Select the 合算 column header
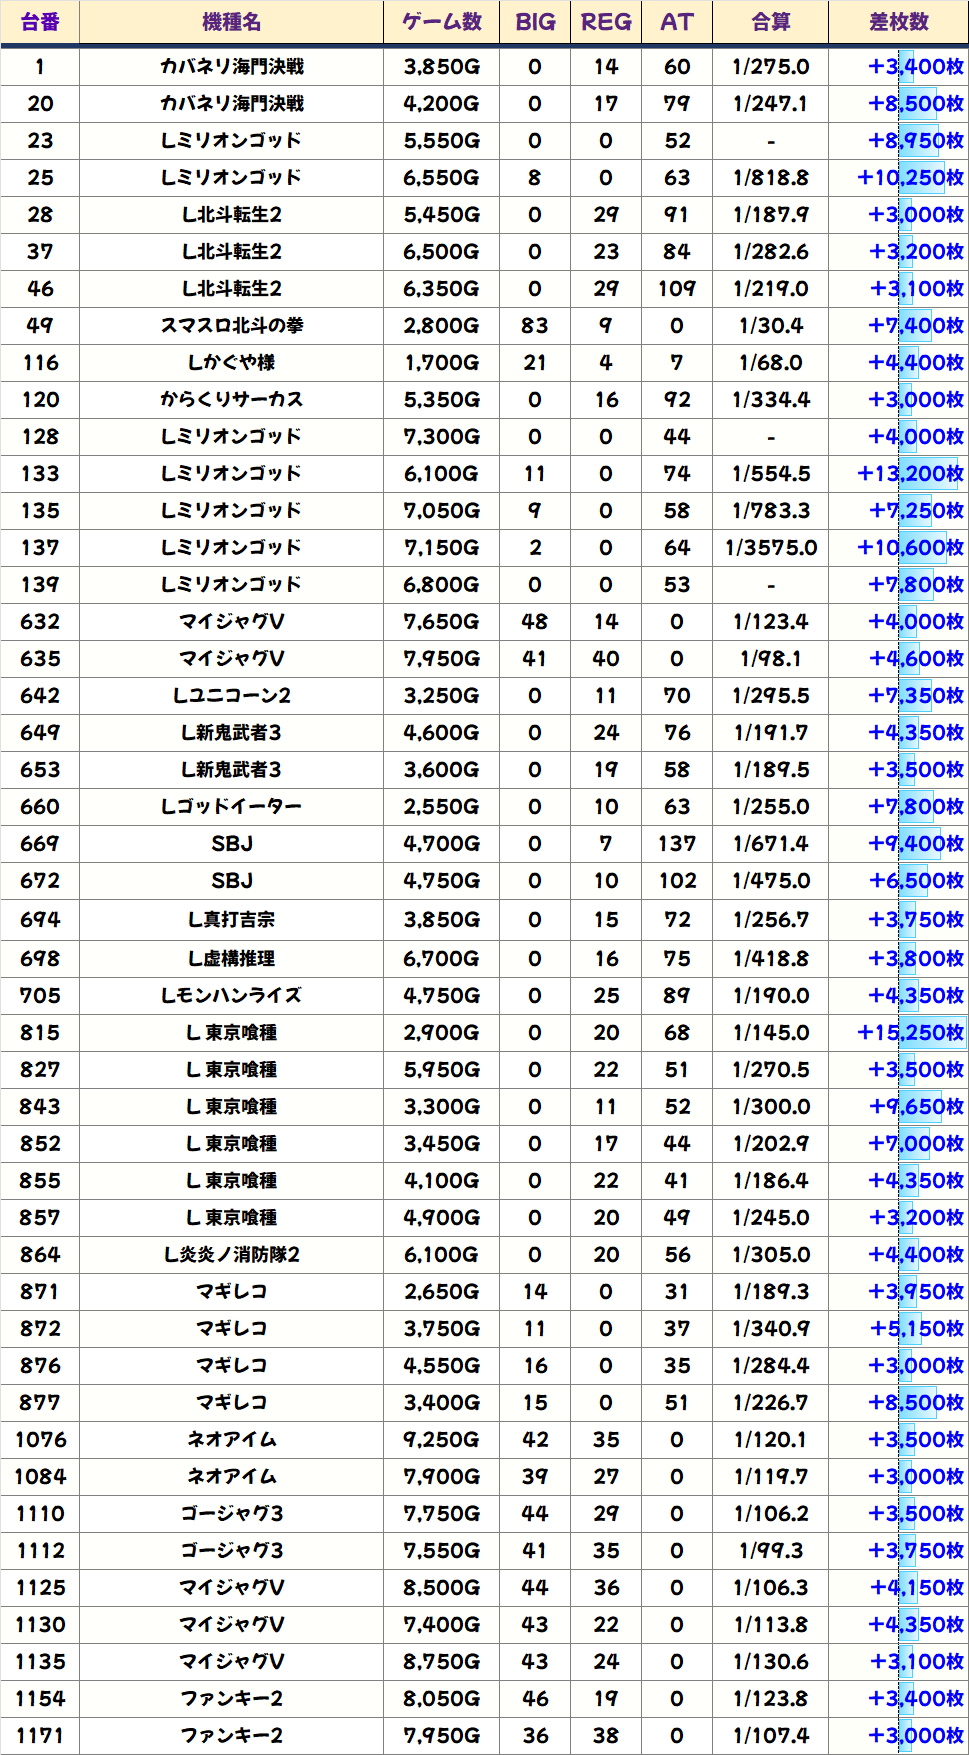 click(x=770, y=22)
